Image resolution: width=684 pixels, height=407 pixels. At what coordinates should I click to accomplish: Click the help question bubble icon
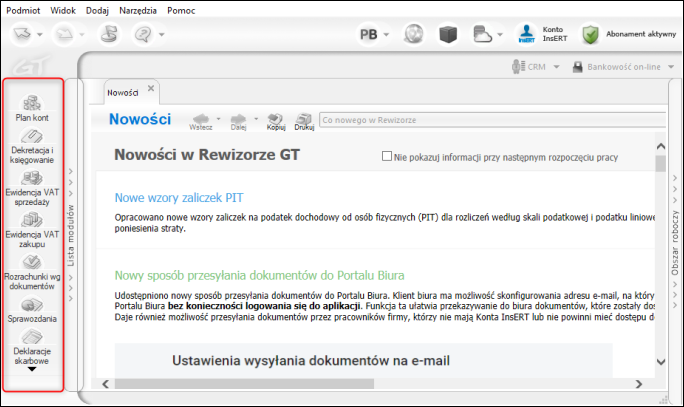coord(144,34)
